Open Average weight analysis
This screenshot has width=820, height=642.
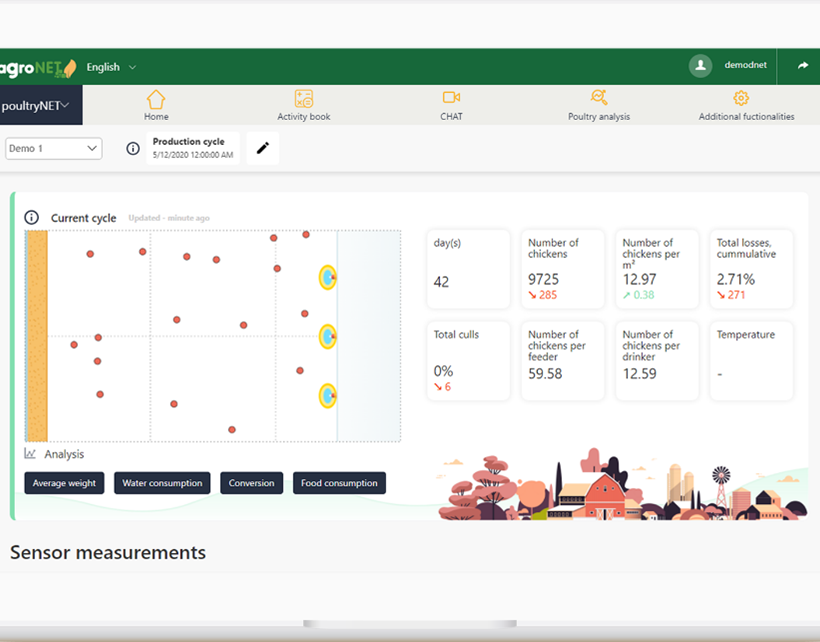pos(64,483)
